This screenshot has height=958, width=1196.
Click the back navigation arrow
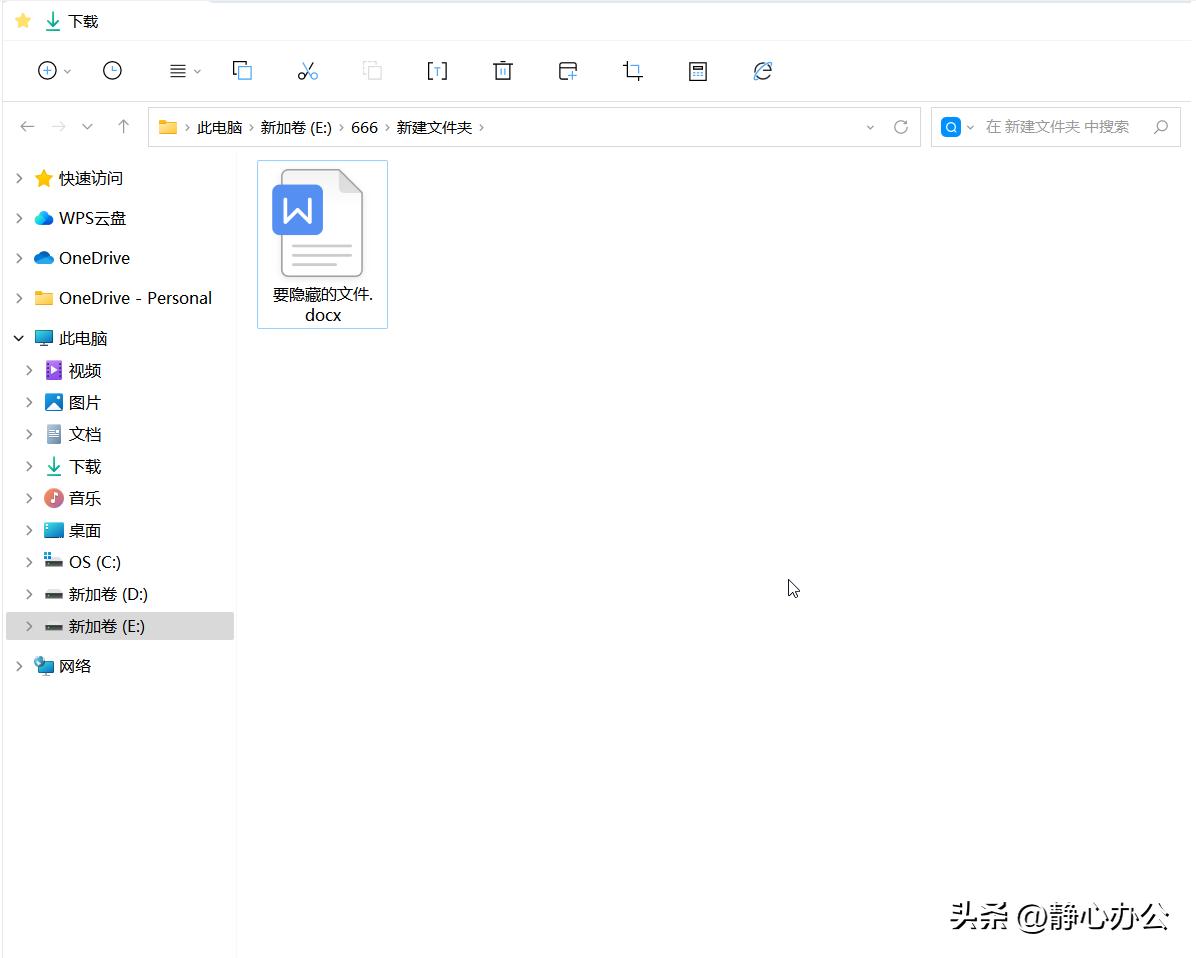(x=27, y=126)
